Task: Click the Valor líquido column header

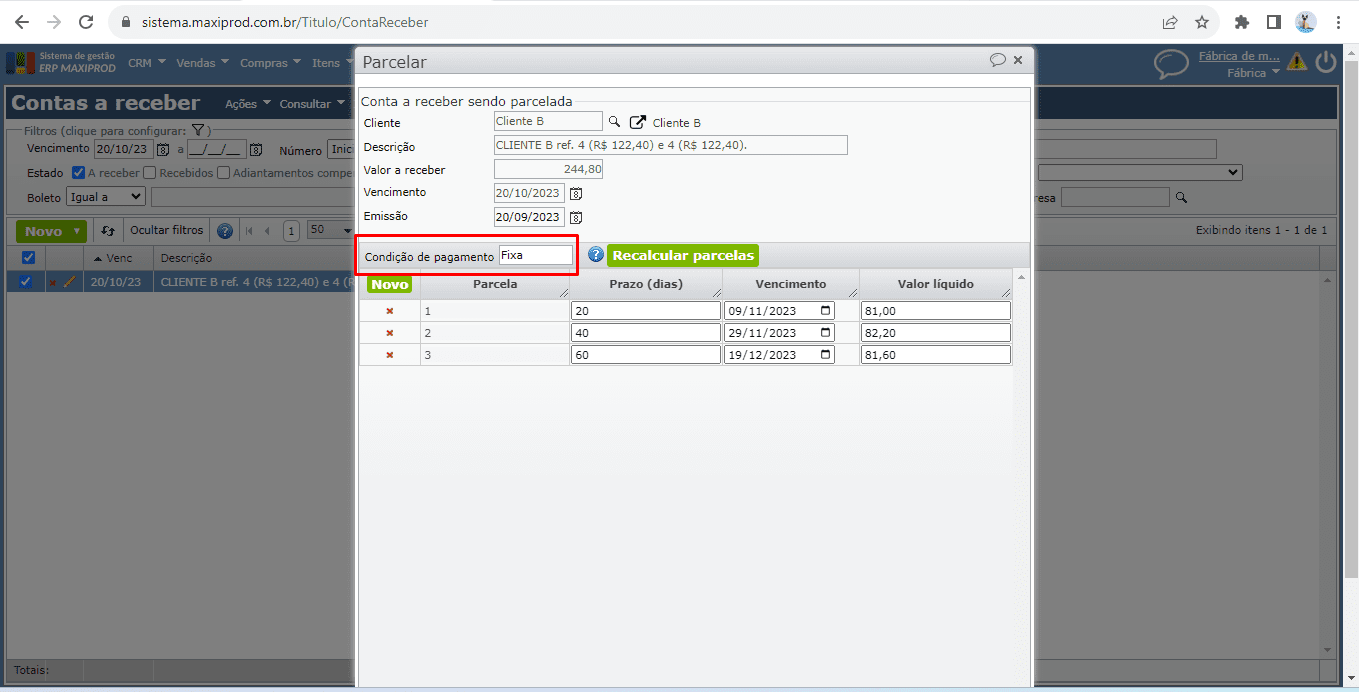Action: 935,284
